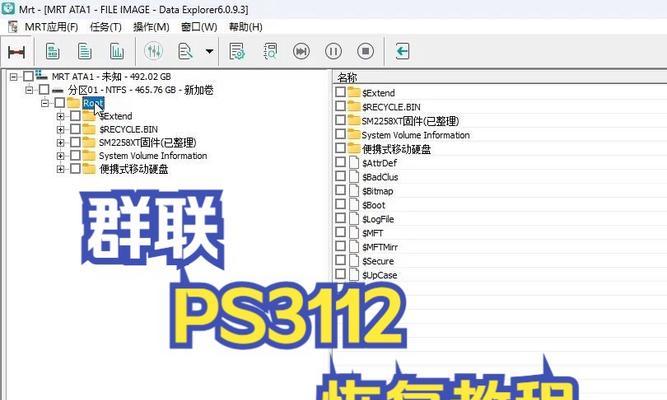Viewport: 667px width, 400px height.
Task: Check the $LogFile file checkbox
Action: tap(340, 218)
